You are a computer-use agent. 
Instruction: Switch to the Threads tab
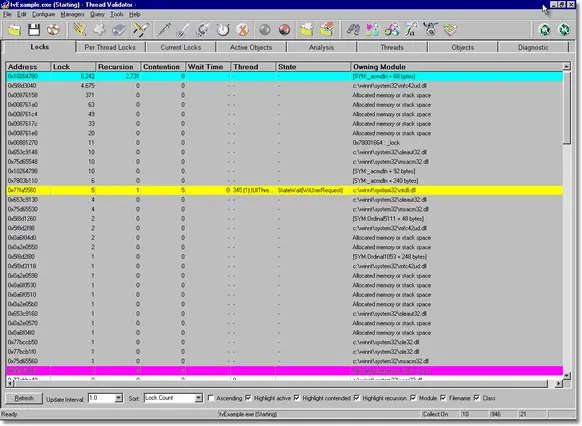[392, 47]
